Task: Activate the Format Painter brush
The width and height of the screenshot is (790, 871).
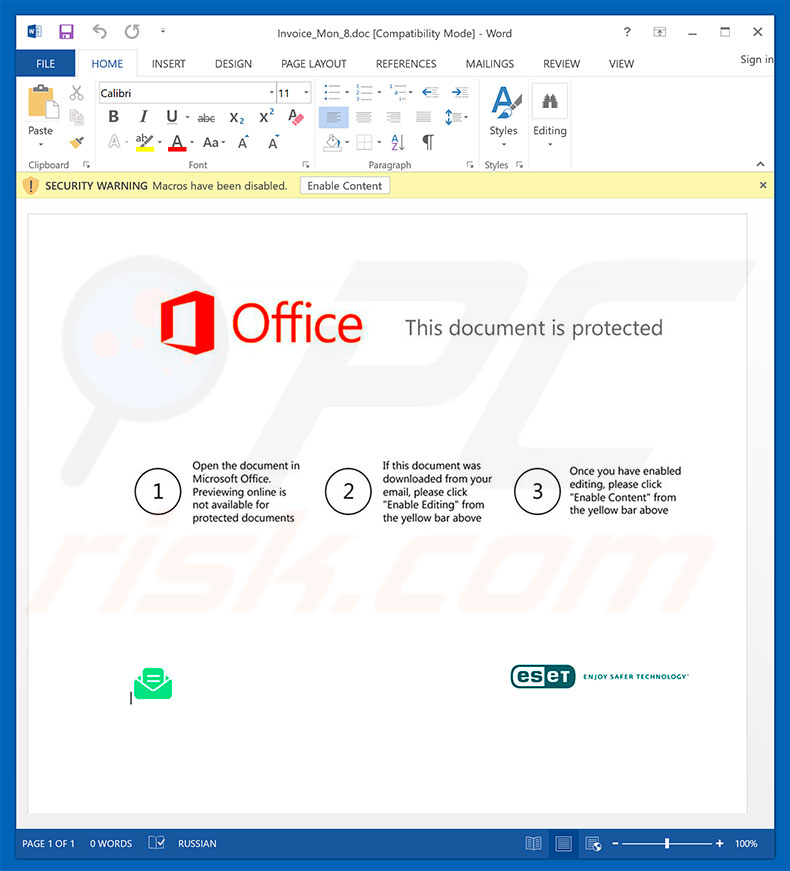Action: pos(77,142)
